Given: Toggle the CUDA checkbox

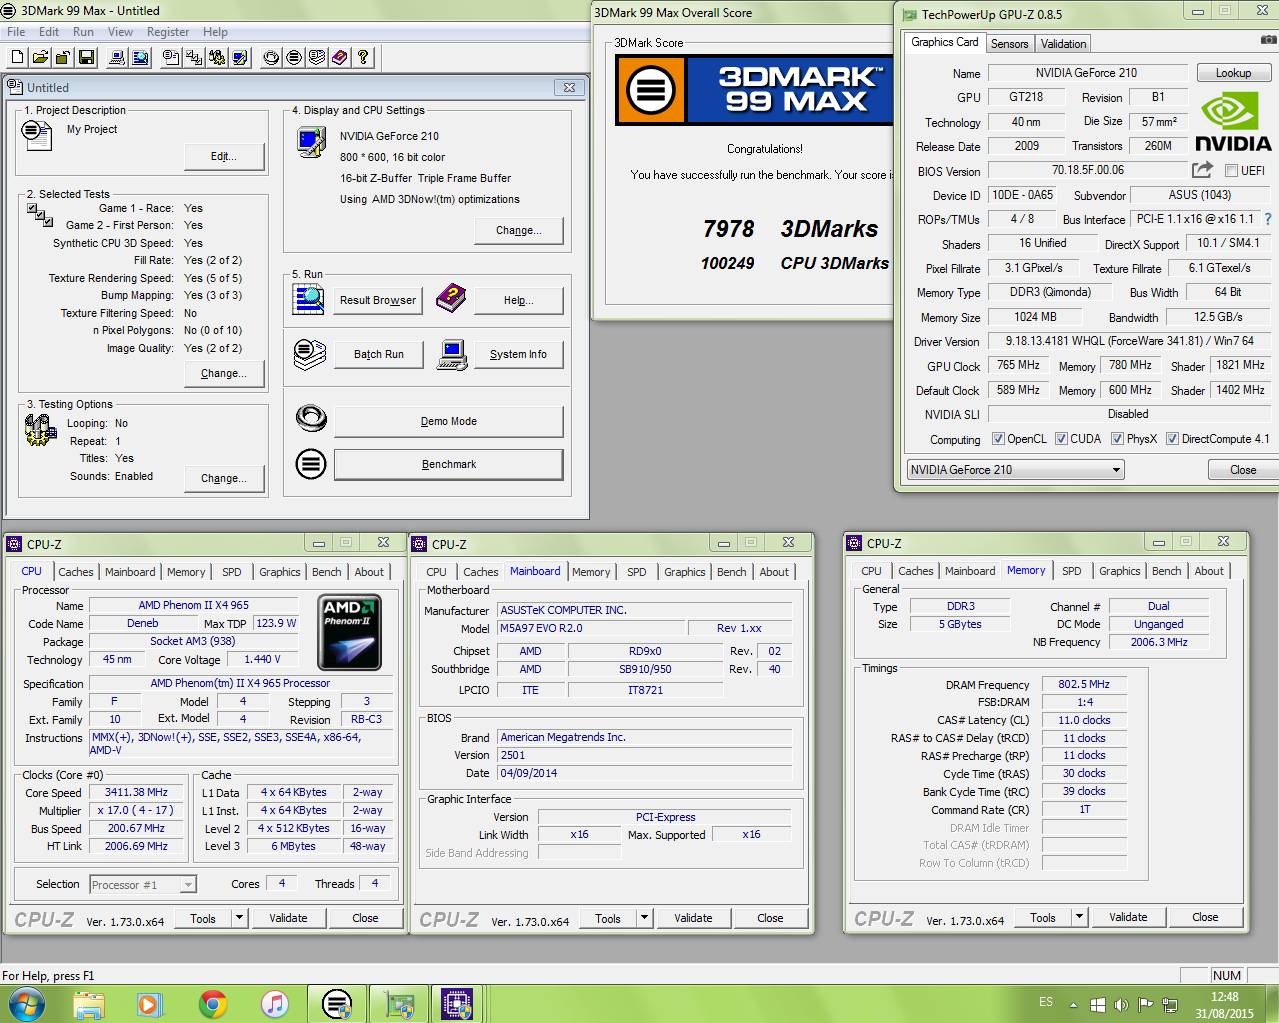Looking at the screenshot, I should [x=1061, y=439].
